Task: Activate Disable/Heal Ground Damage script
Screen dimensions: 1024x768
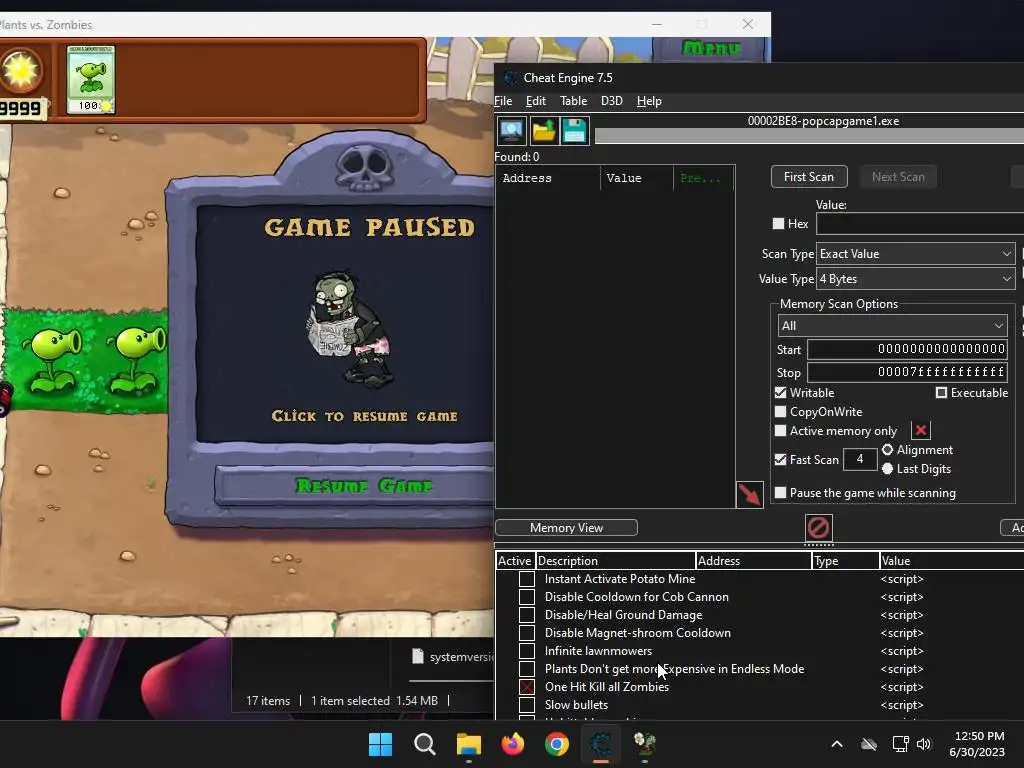Action: pyautogui.click(x=526, y=615)
